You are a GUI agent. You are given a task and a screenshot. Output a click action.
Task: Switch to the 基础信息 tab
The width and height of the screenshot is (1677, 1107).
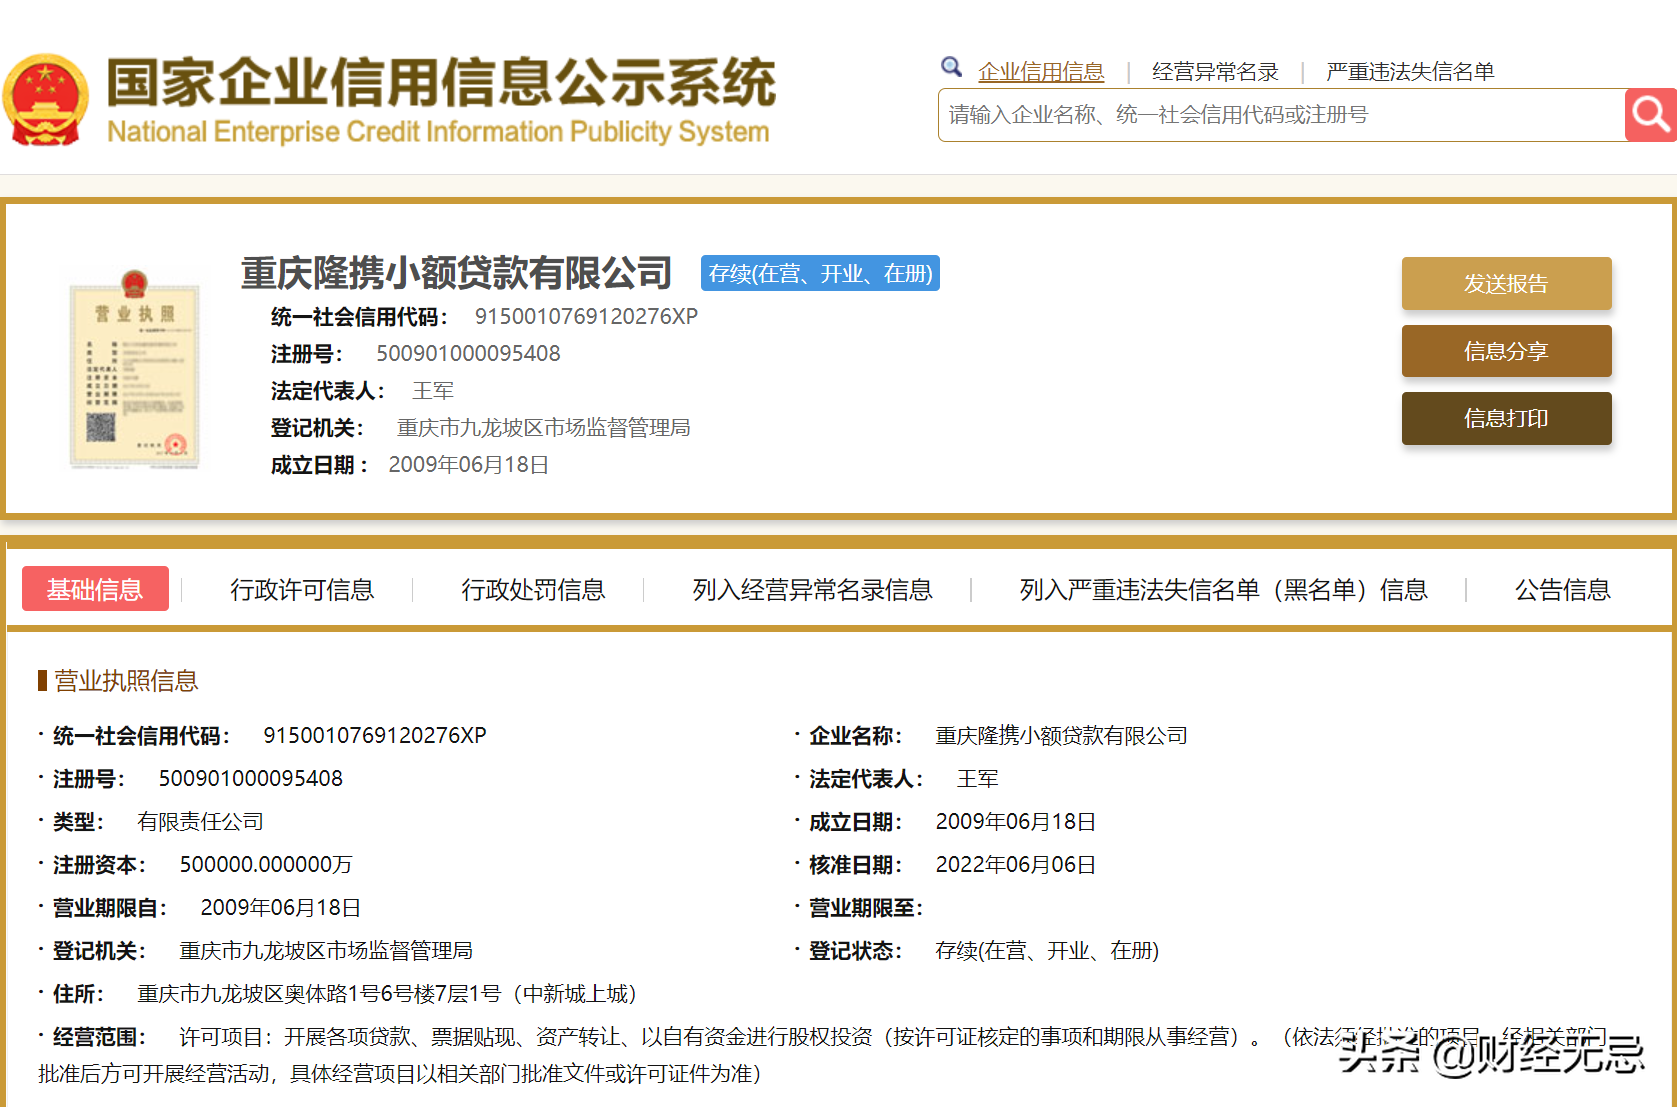[x=95, y=589]
